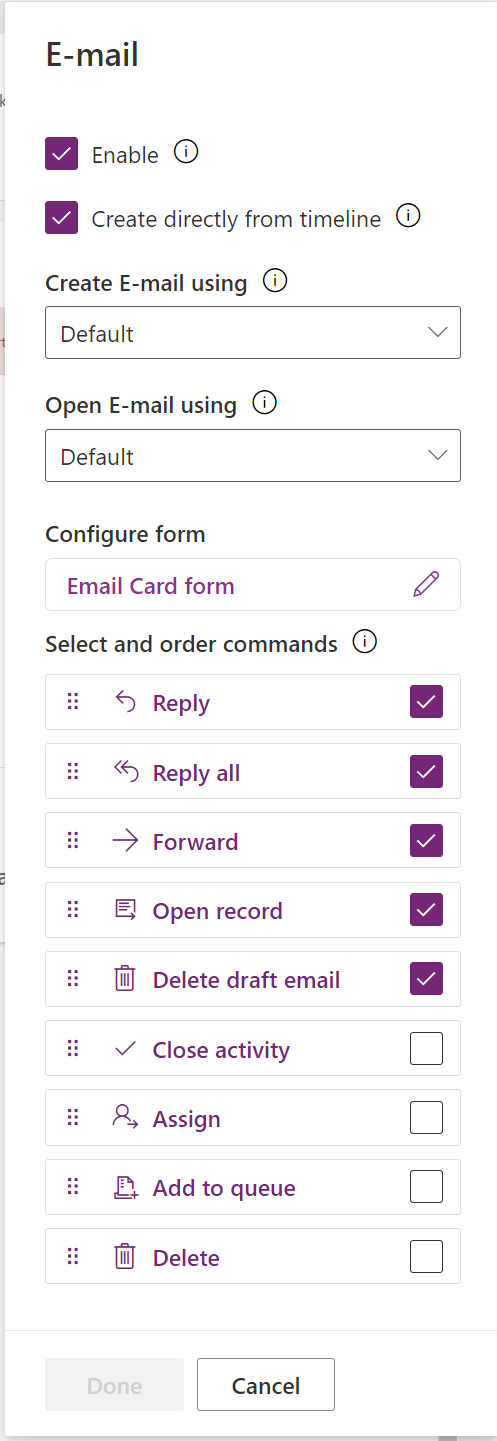Screen dimensions: 497x1441
Task: Open the Create E-mail using dropdown
Action: 253,333
